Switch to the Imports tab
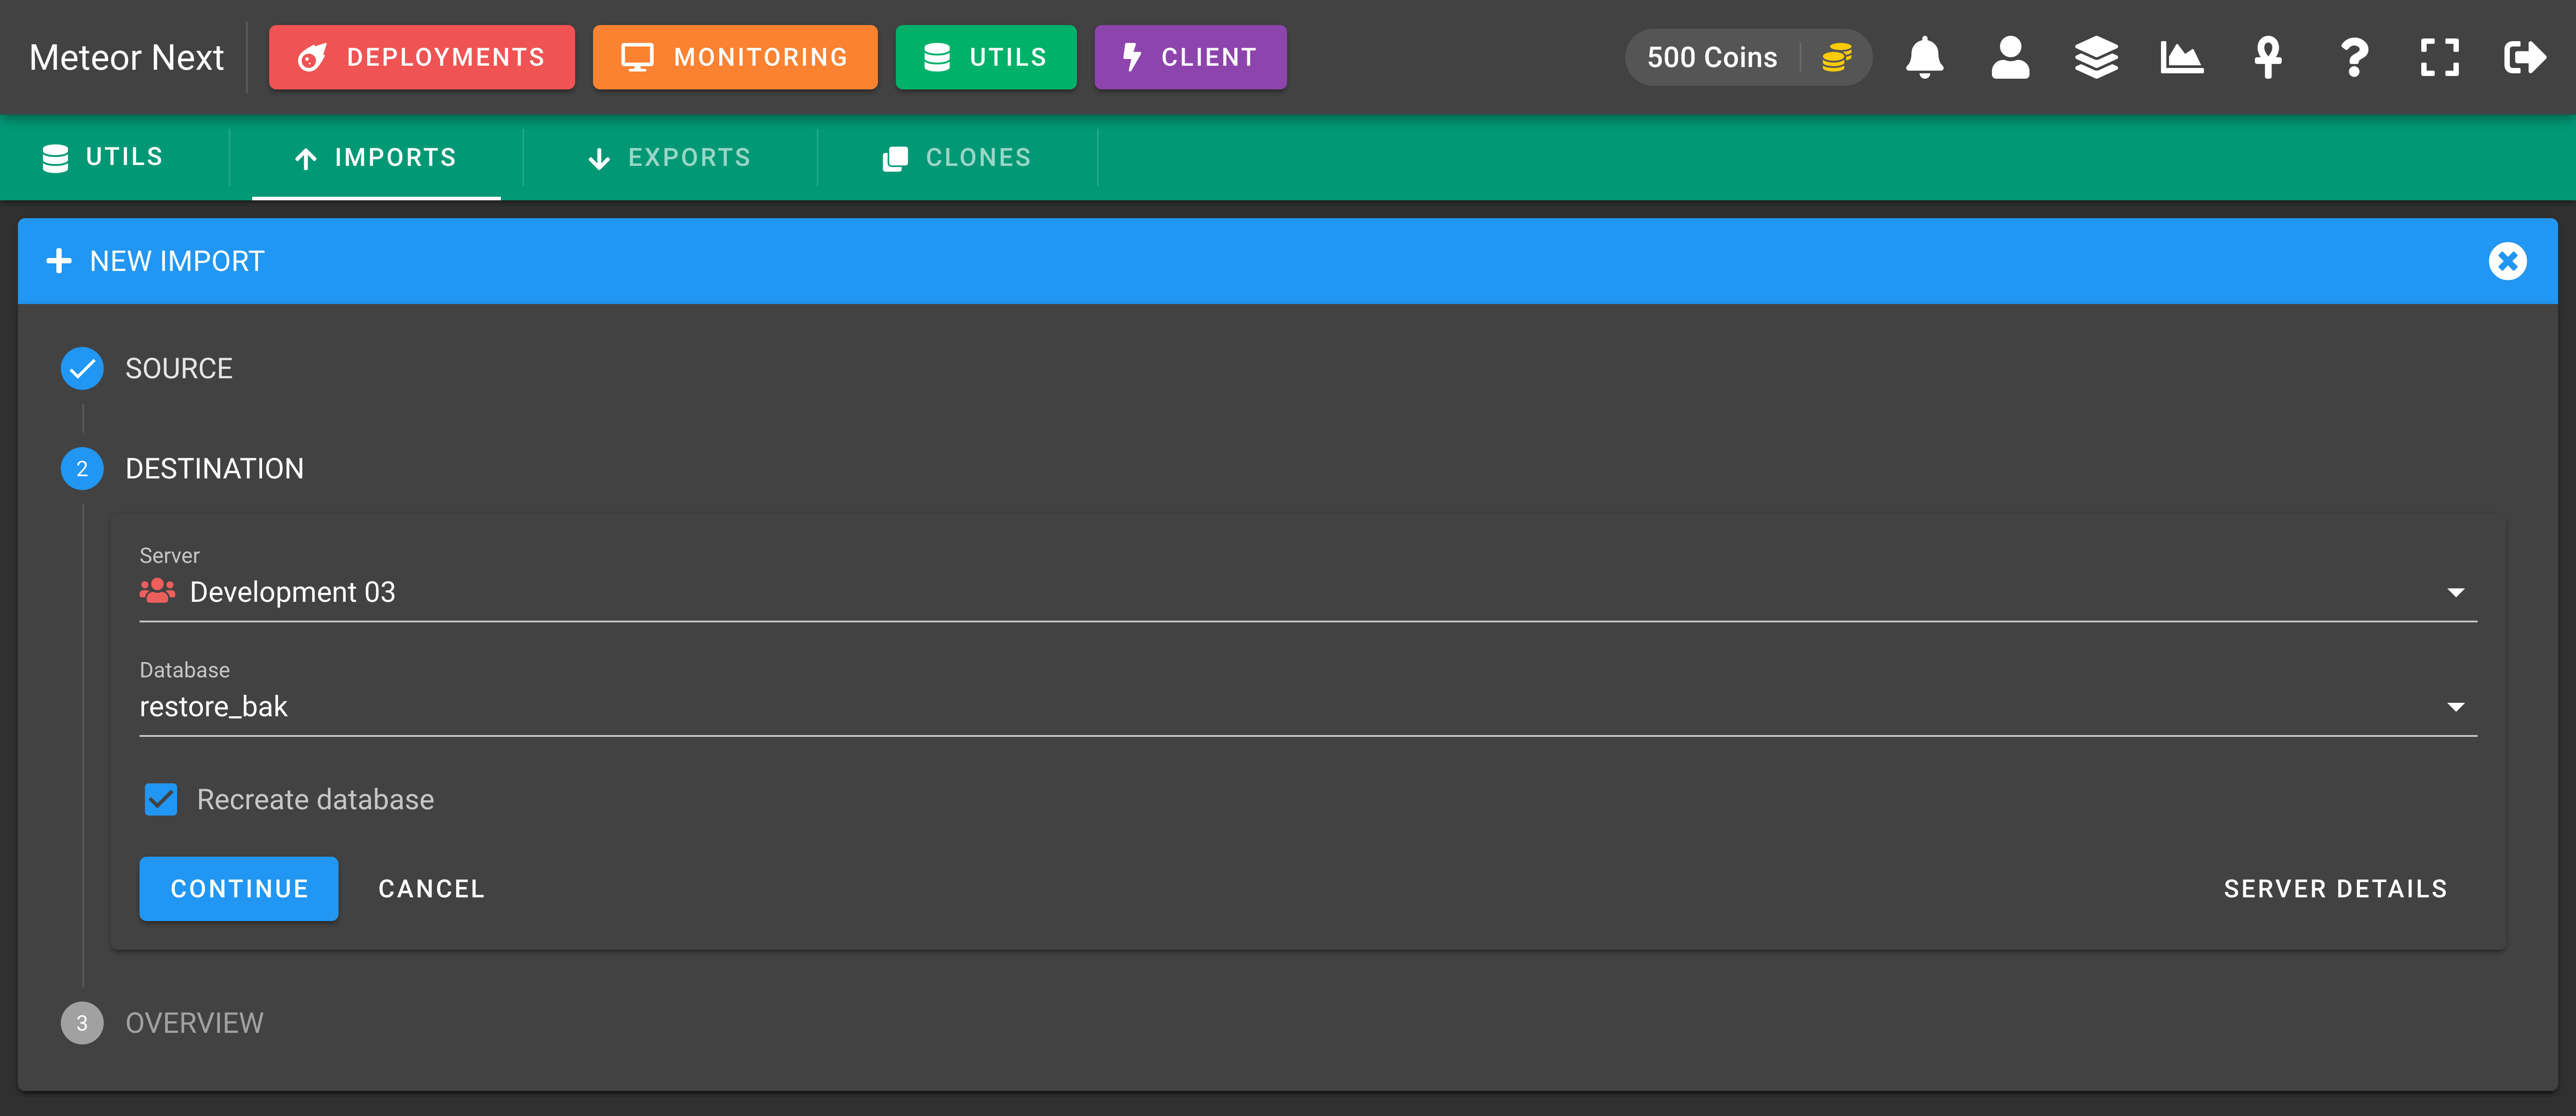Screen dimensions: 2576x1116 pos(376,157)
